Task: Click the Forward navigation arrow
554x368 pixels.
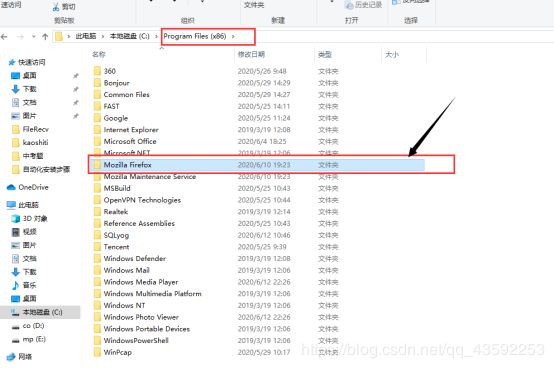Action: 20,36
